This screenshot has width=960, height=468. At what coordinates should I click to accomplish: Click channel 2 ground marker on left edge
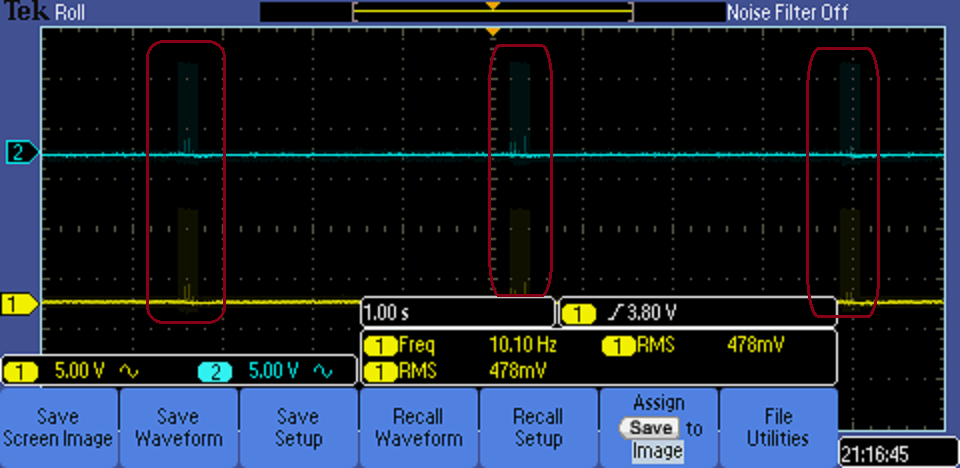pyautogui.click(x=22, y=153)
